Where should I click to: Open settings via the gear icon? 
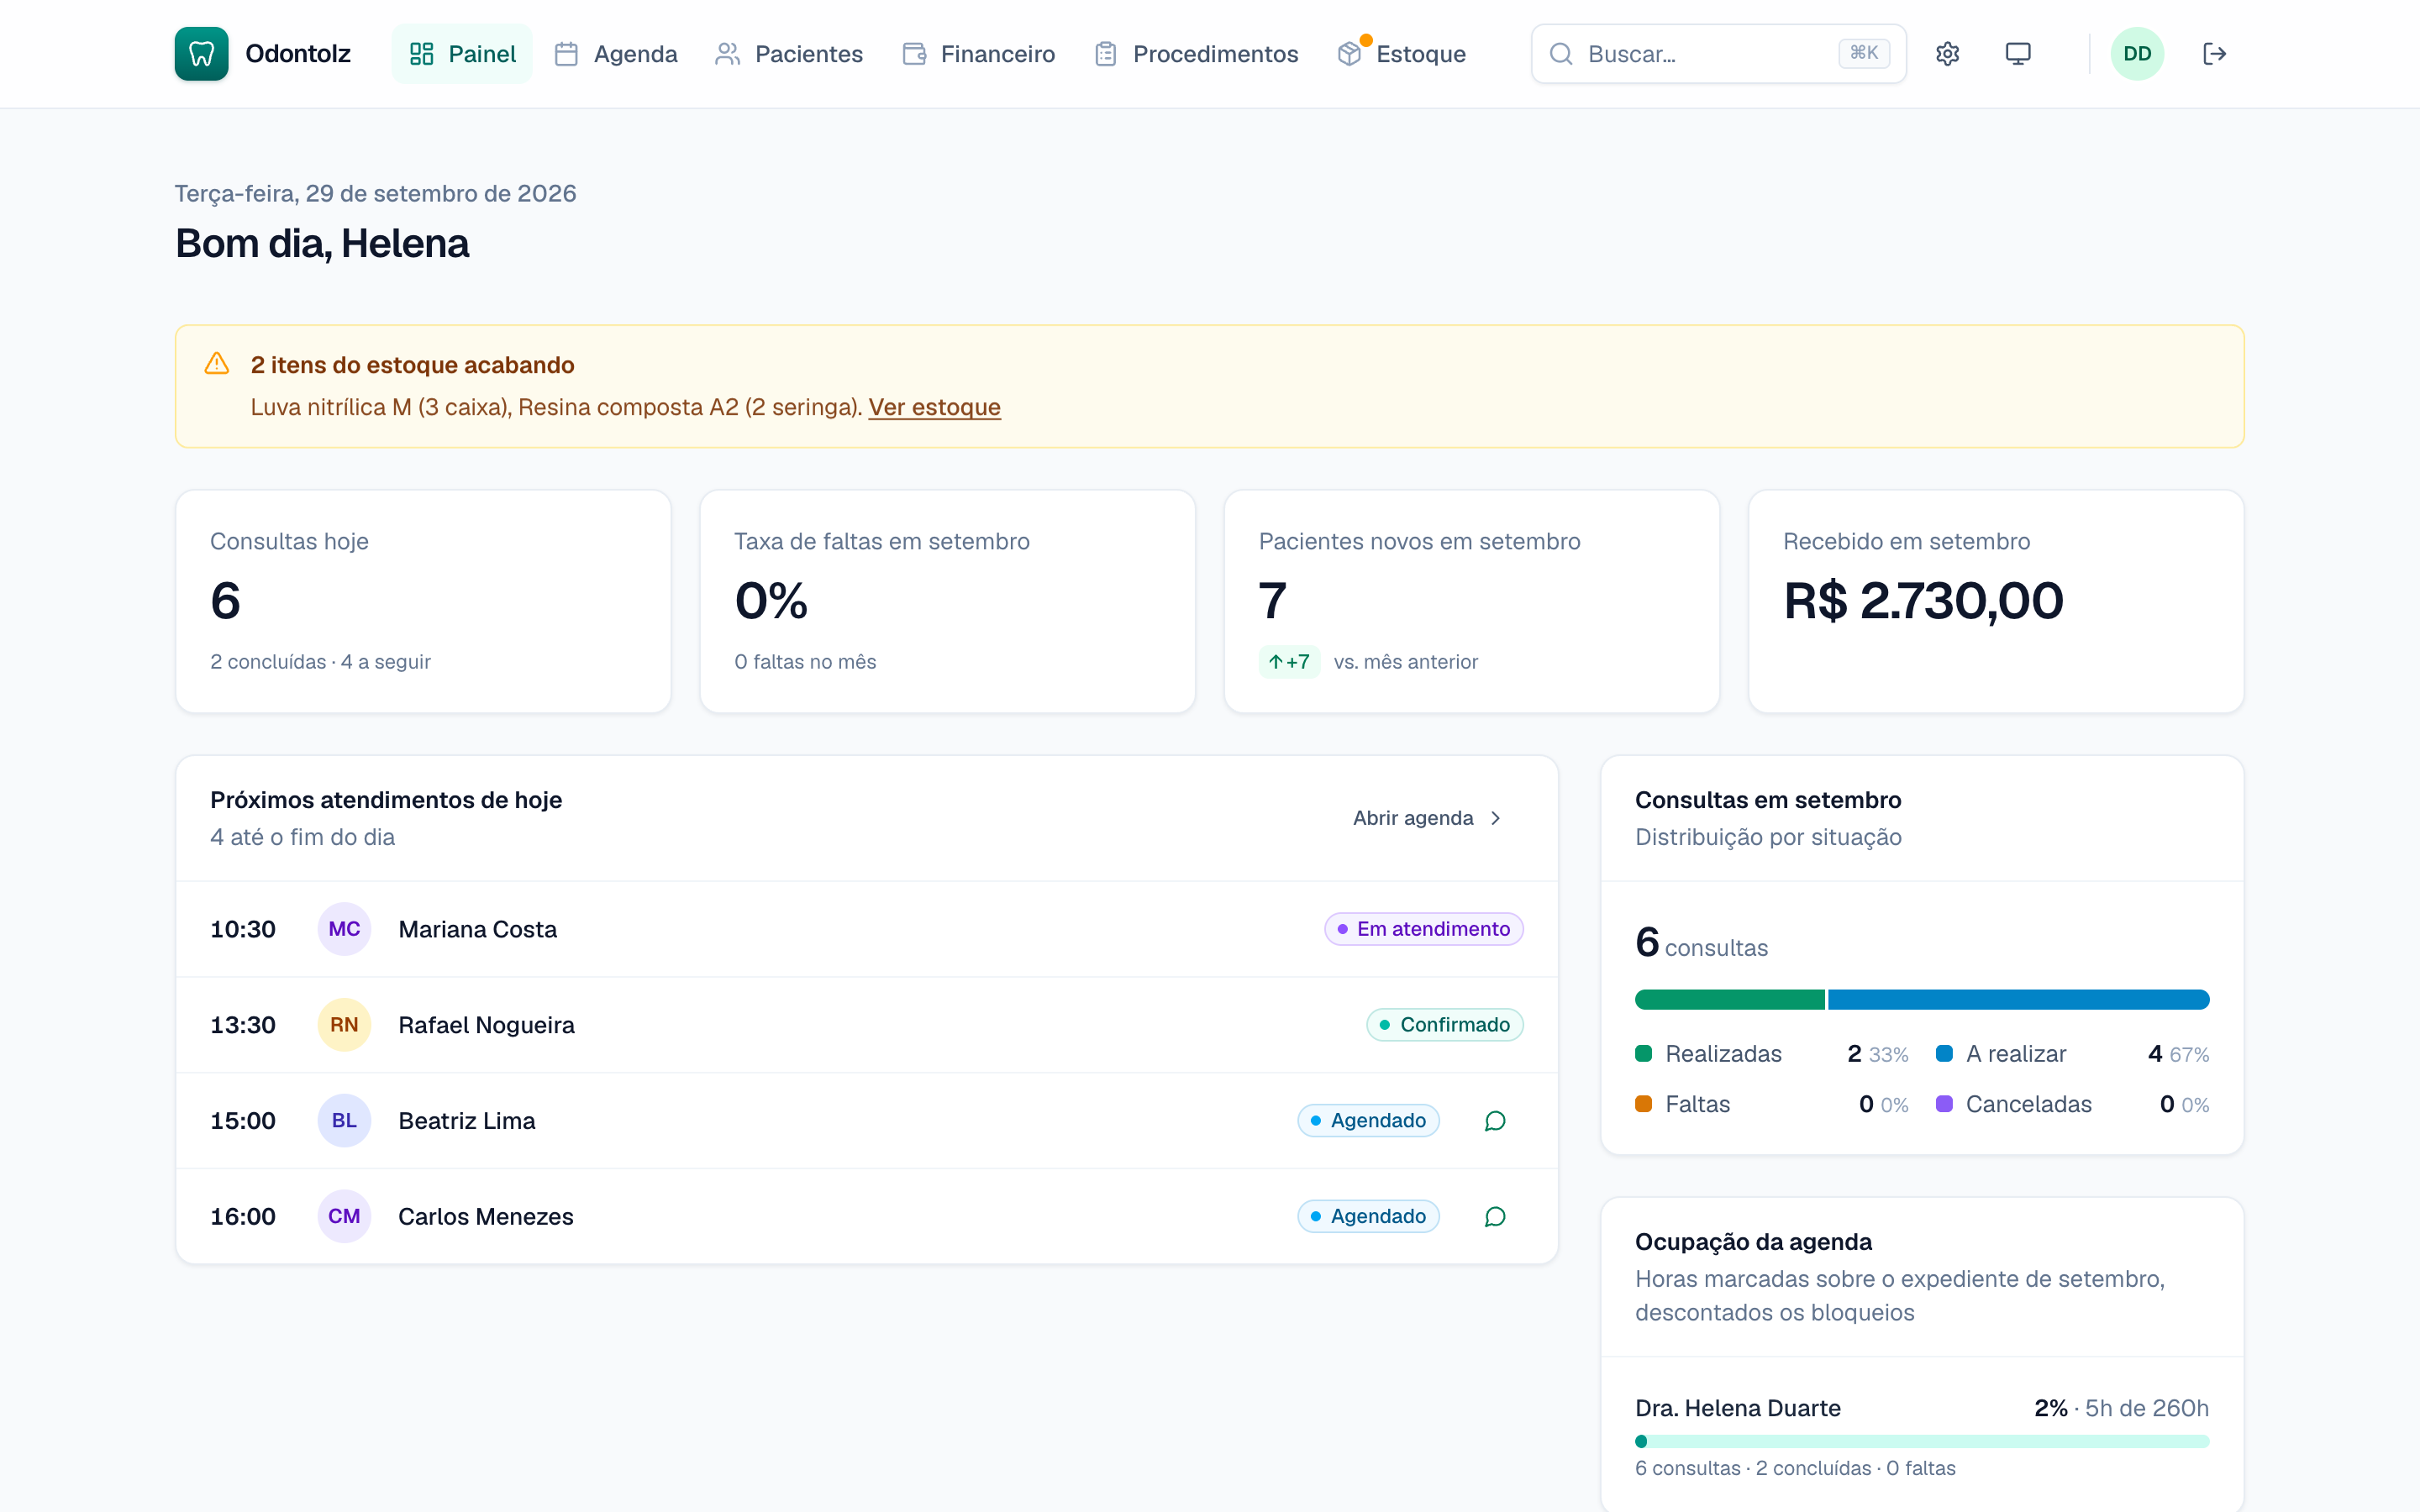[1947, 53]
